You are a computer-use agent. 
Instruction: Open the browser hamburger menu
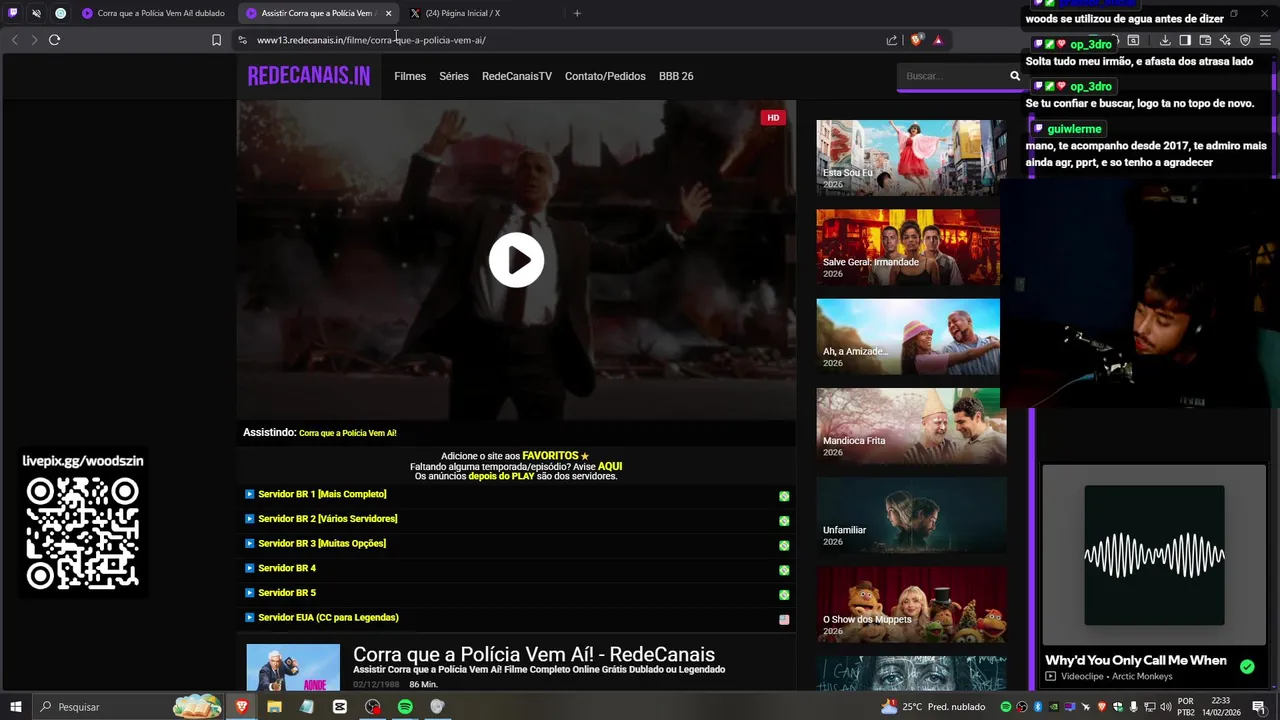coord(1265,40)
